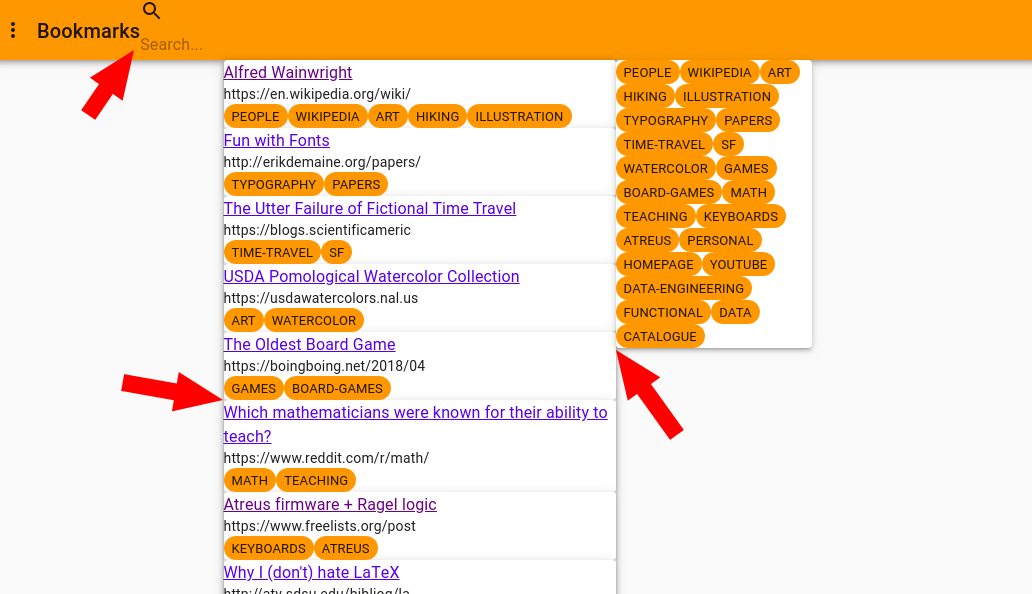Select ART tag under Alfred Wainwright

[x=388, y=116]
